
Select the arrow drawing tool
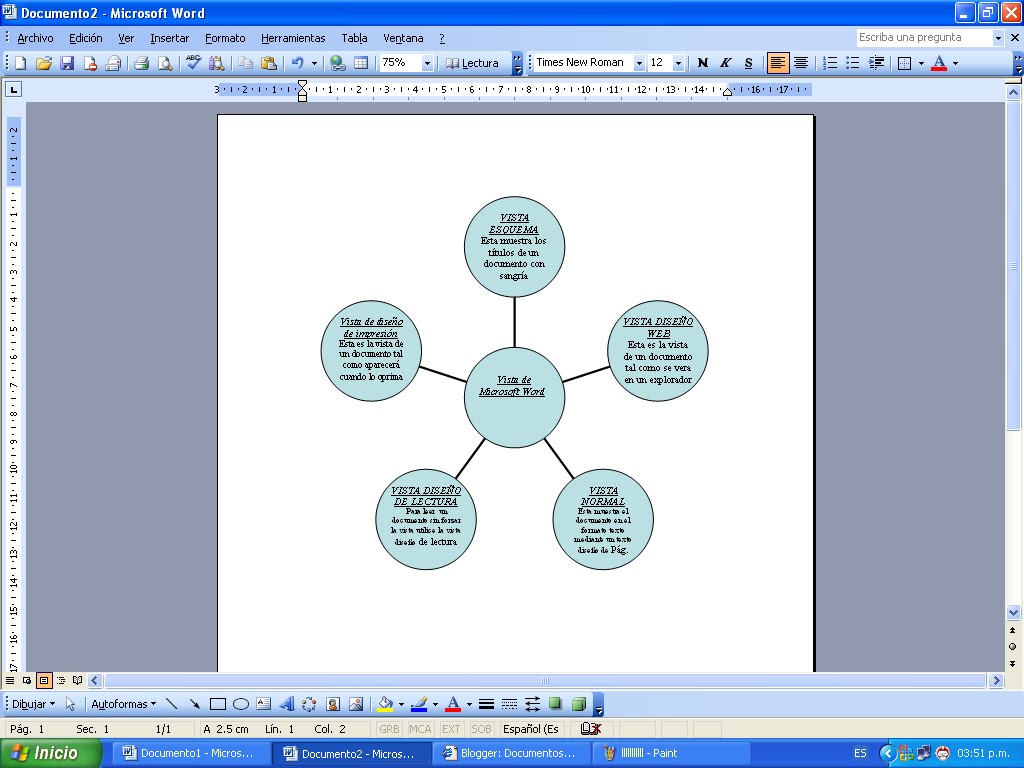coord(194,704)
